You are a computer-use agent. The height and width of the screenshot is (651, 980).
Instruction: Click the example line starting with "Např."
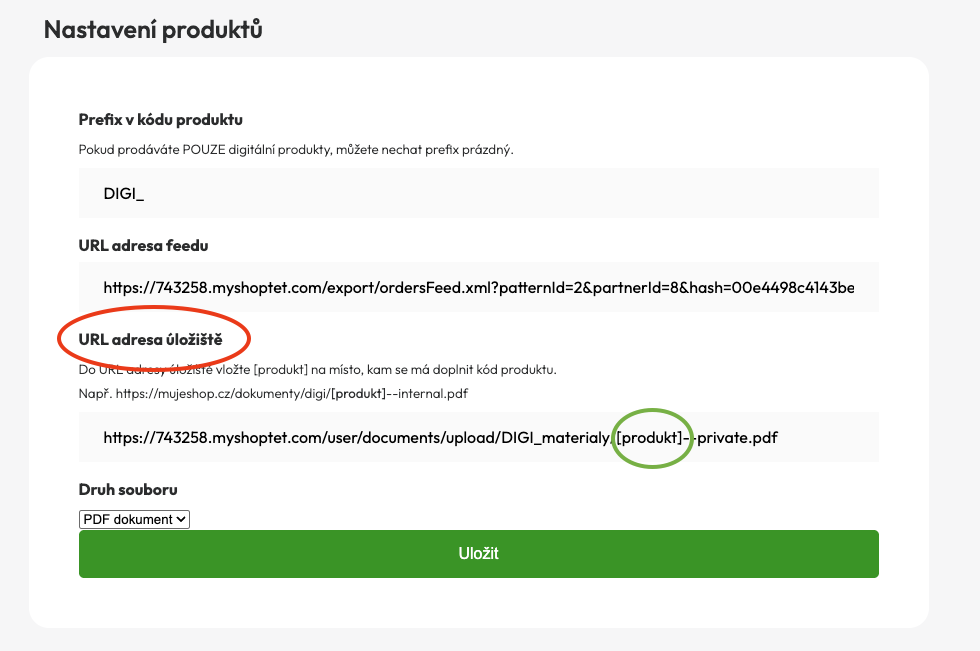point(273,393)
